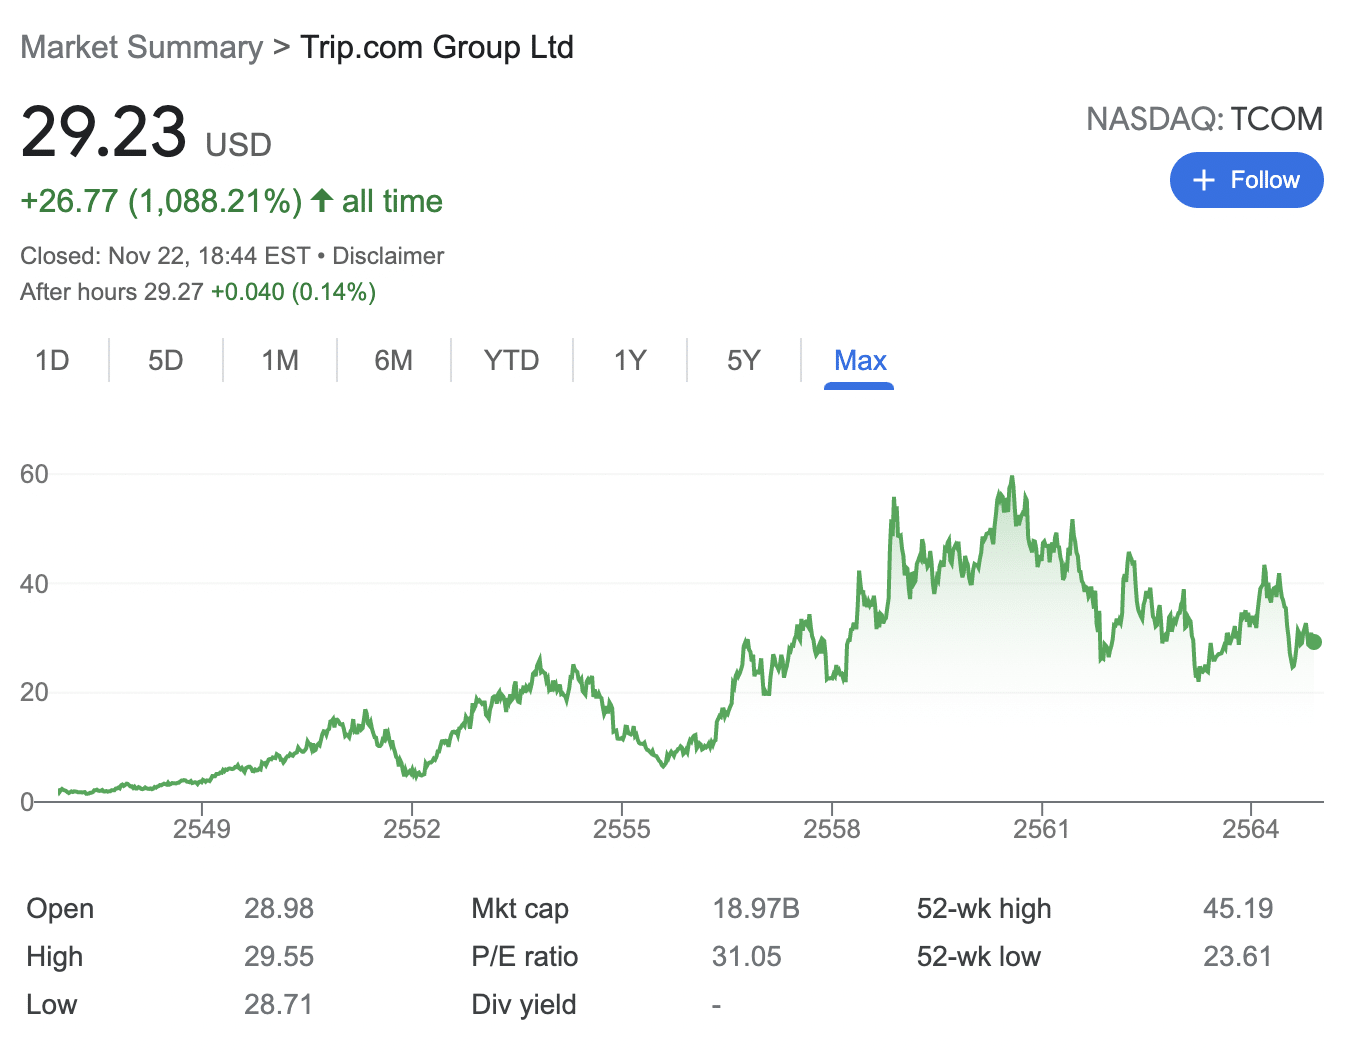The image size is (1346, 1054).
Task: Show year-to-date YTD chart
Action: [511, 360]
